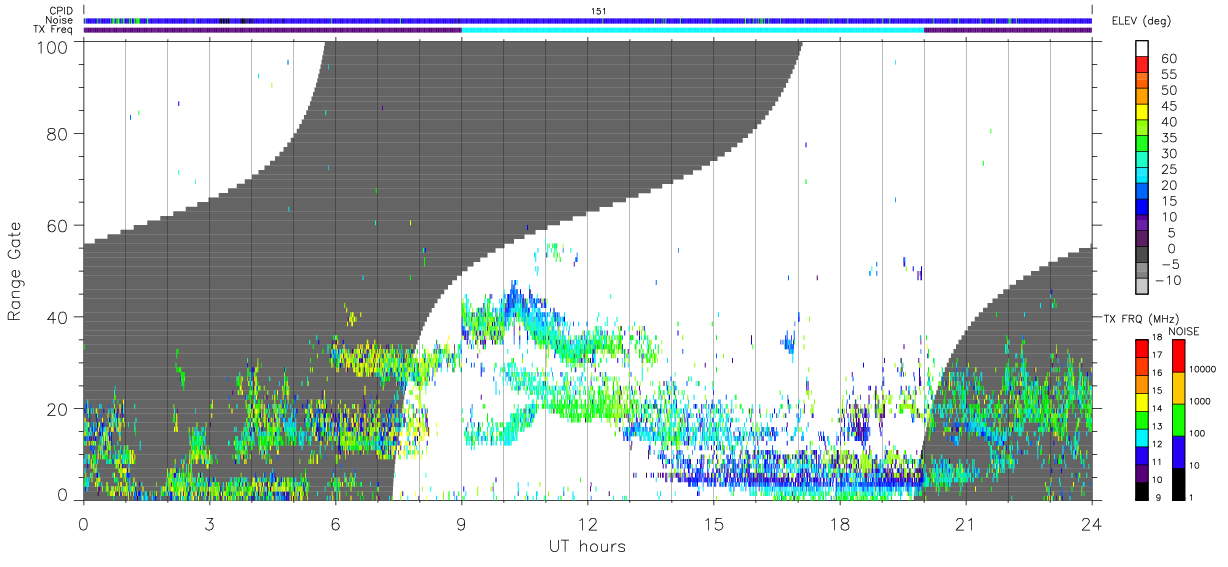
Task: Click the TX Freq row label
Action: click(x=54, y=29)
